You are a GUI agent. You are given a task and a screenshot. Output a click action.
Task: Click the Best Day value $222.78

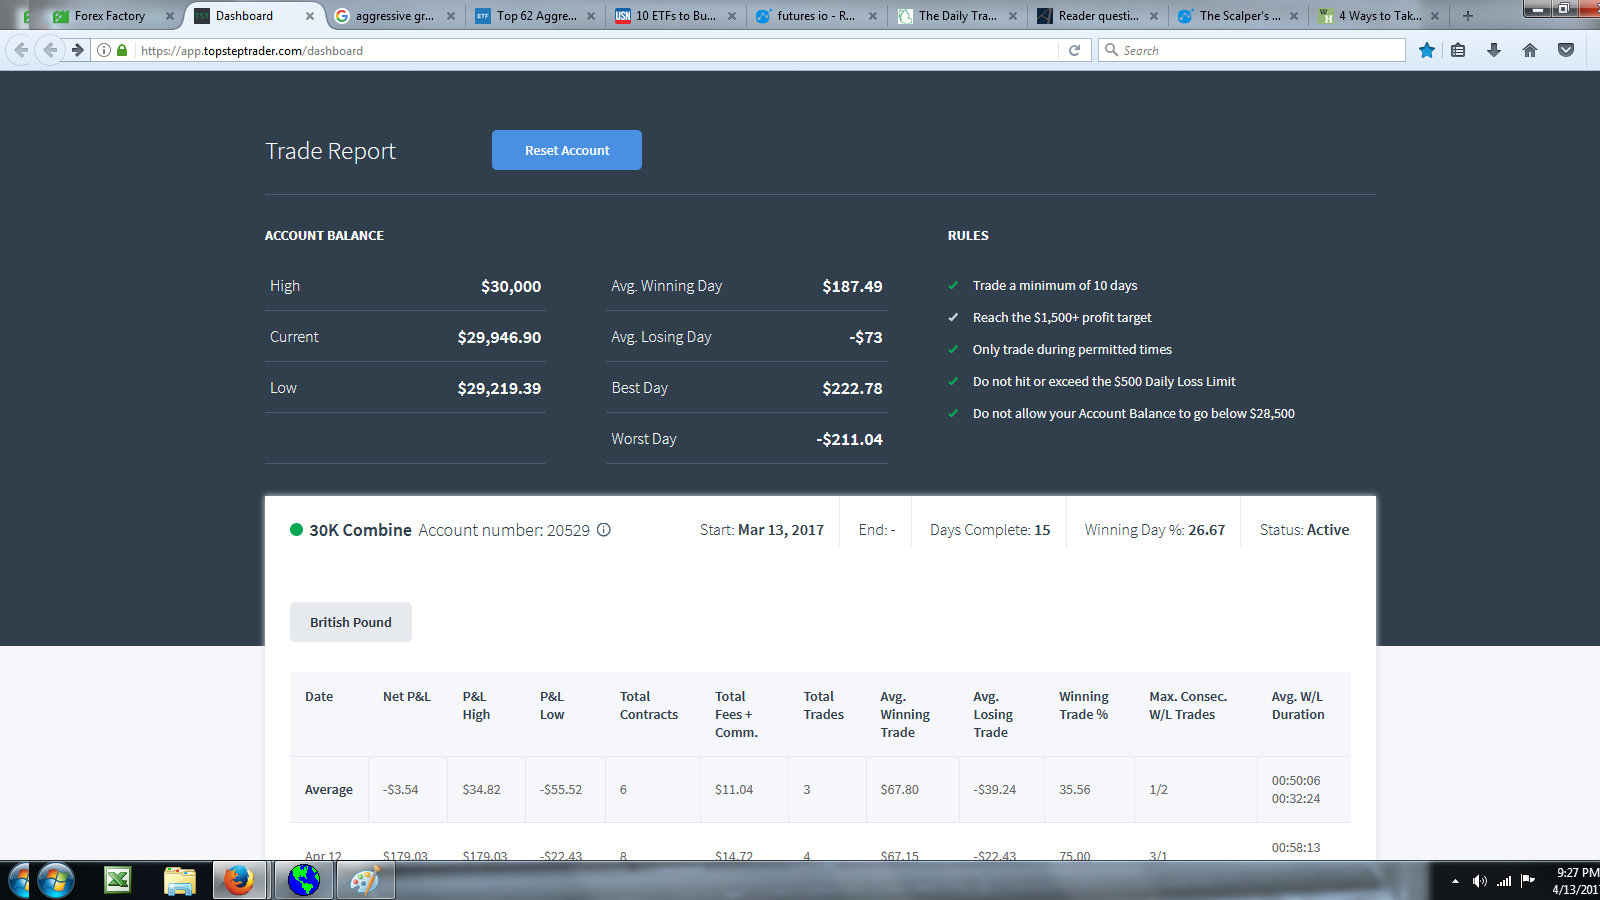(852, 388)
